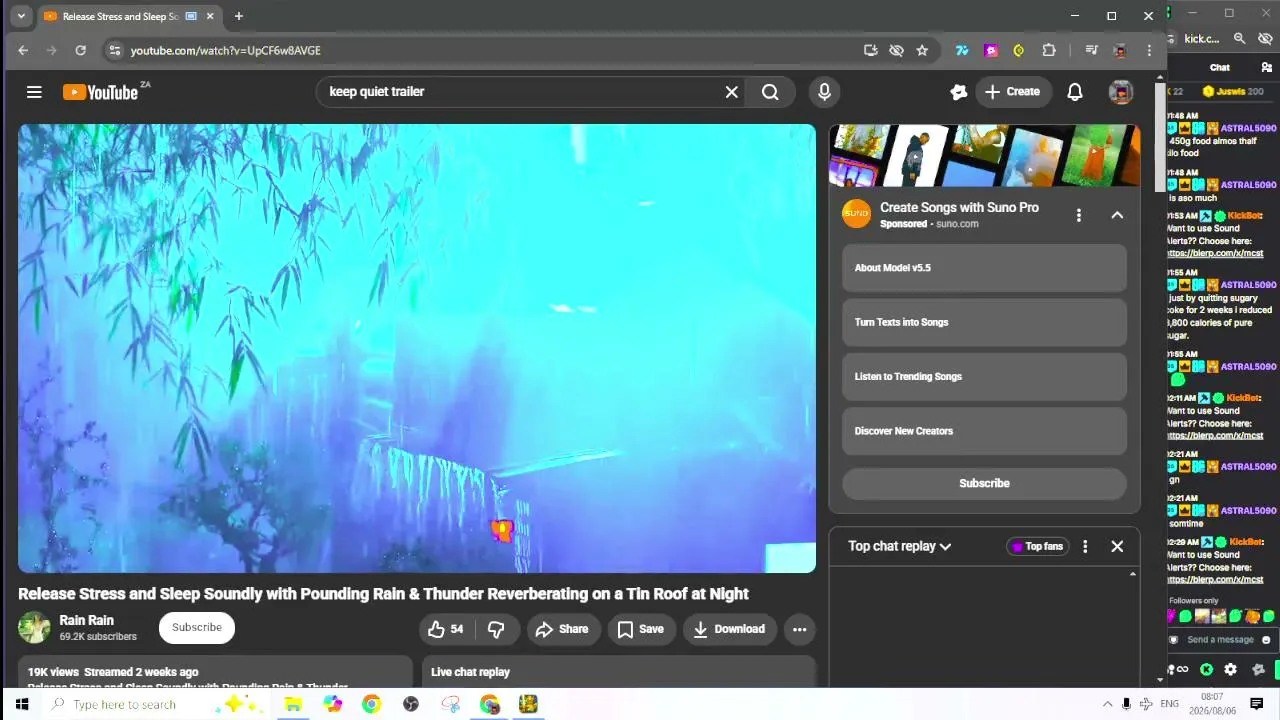
Task: Click Turn Texts into Songs ad link
Action: (x=984, y=322)
